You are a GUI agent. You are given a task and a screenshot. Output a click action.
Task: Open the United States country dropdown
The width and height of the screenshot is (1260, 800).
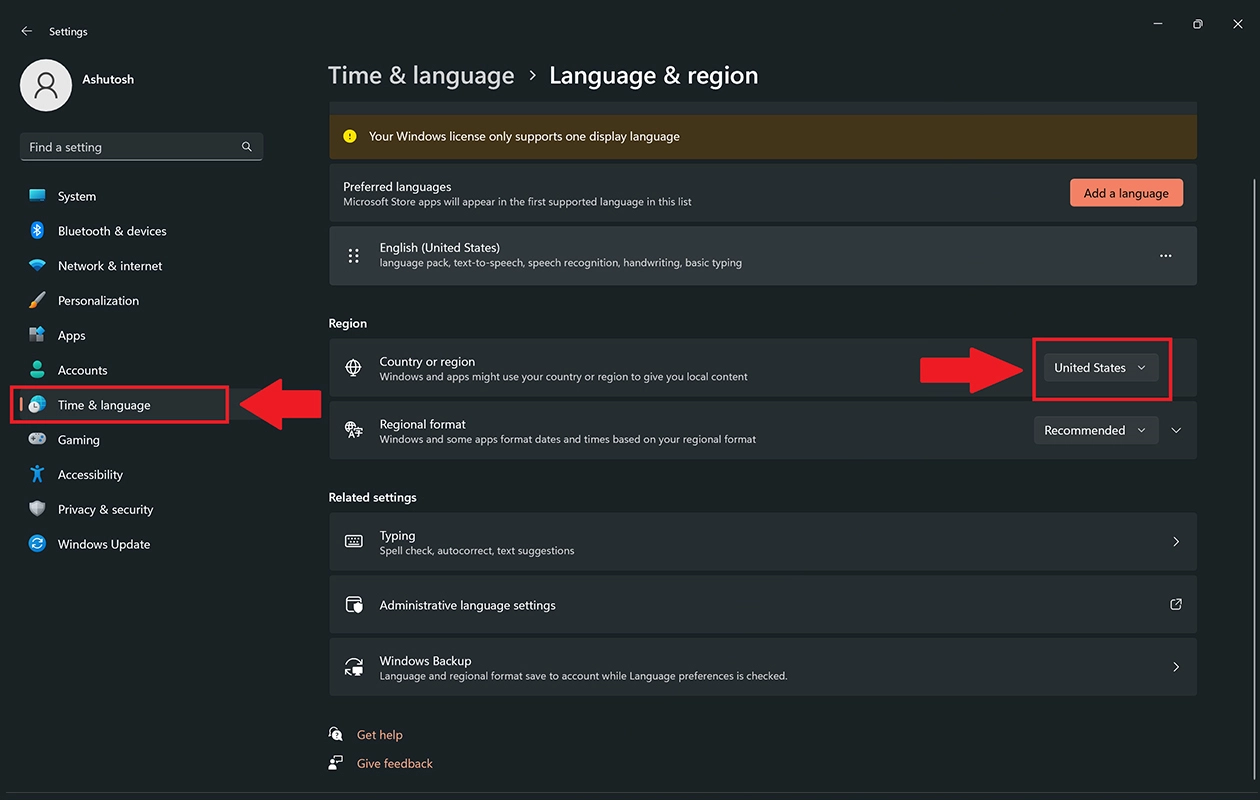point(1100,368)
